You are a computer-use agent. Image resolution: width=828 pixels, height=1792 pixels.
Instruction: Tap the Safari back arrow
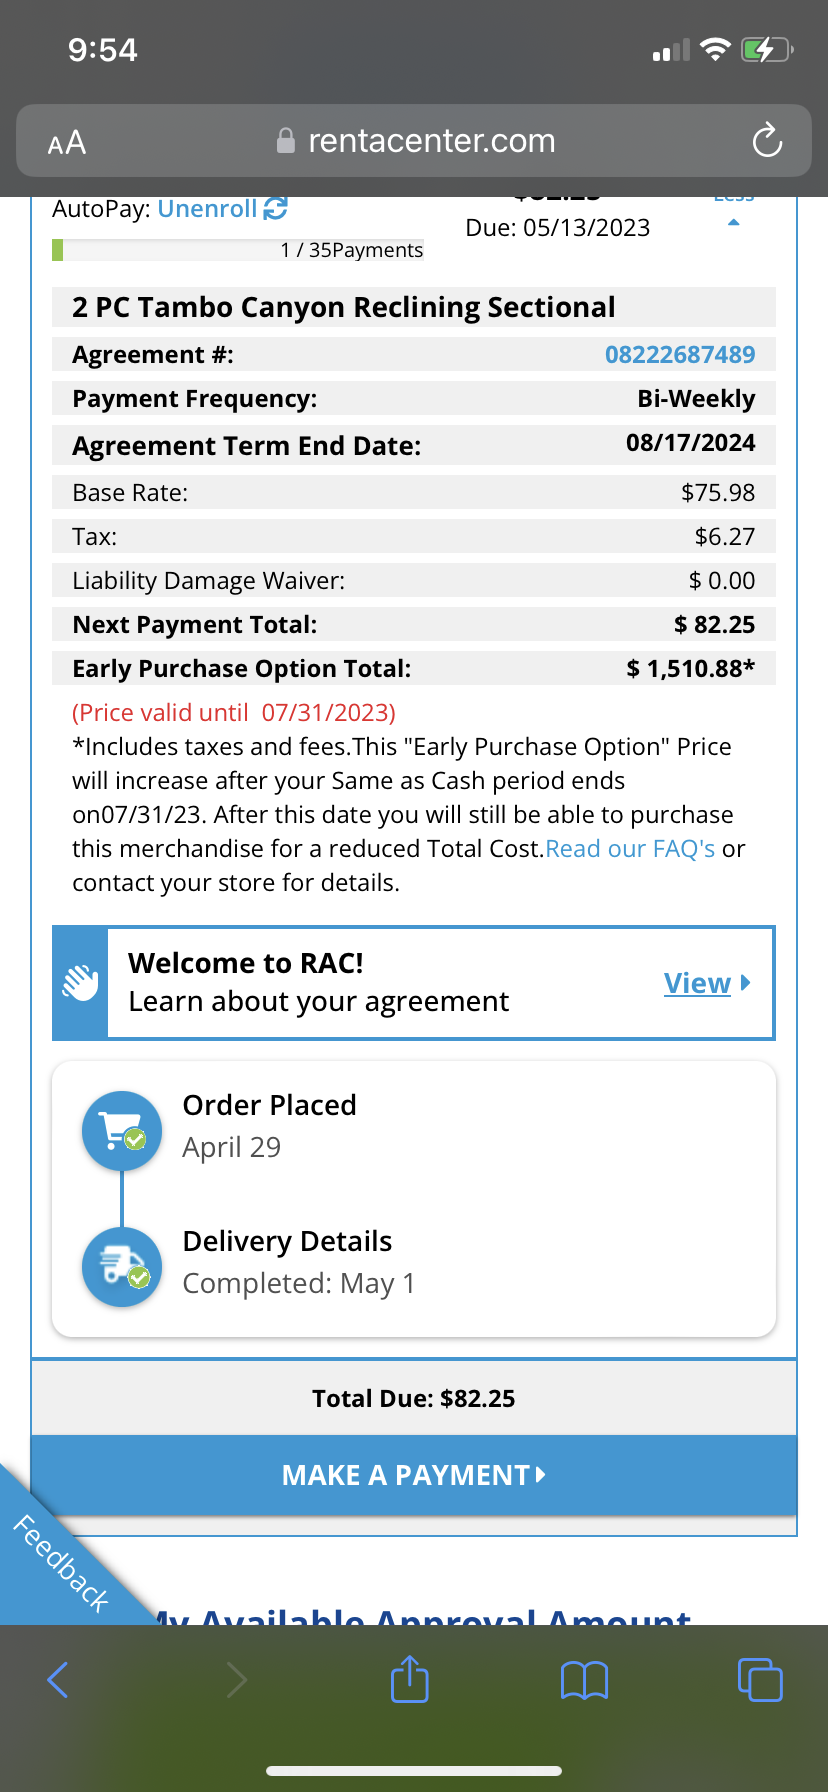pos(59,1680)
